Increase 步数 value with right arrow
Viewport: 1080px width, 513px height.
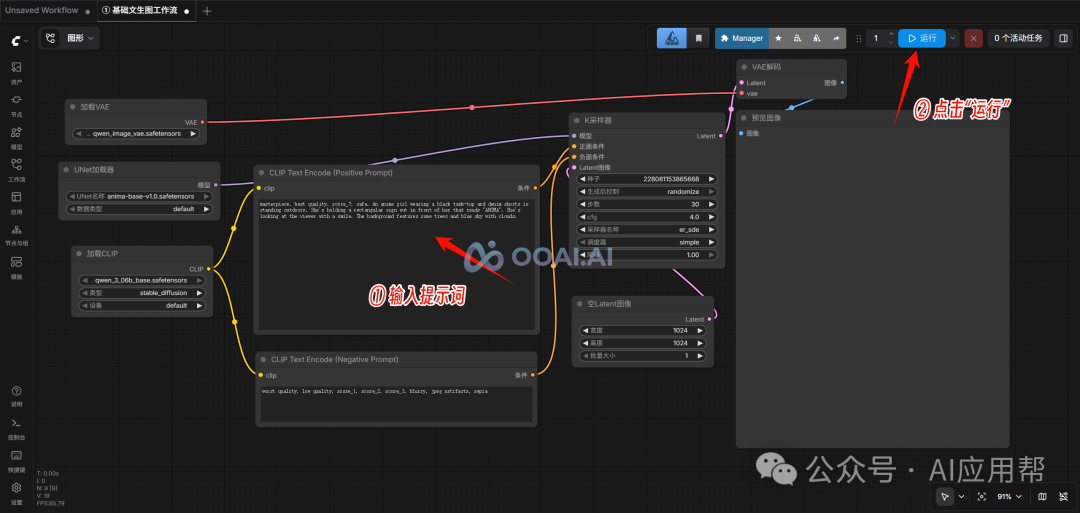[x=712, y=205]
